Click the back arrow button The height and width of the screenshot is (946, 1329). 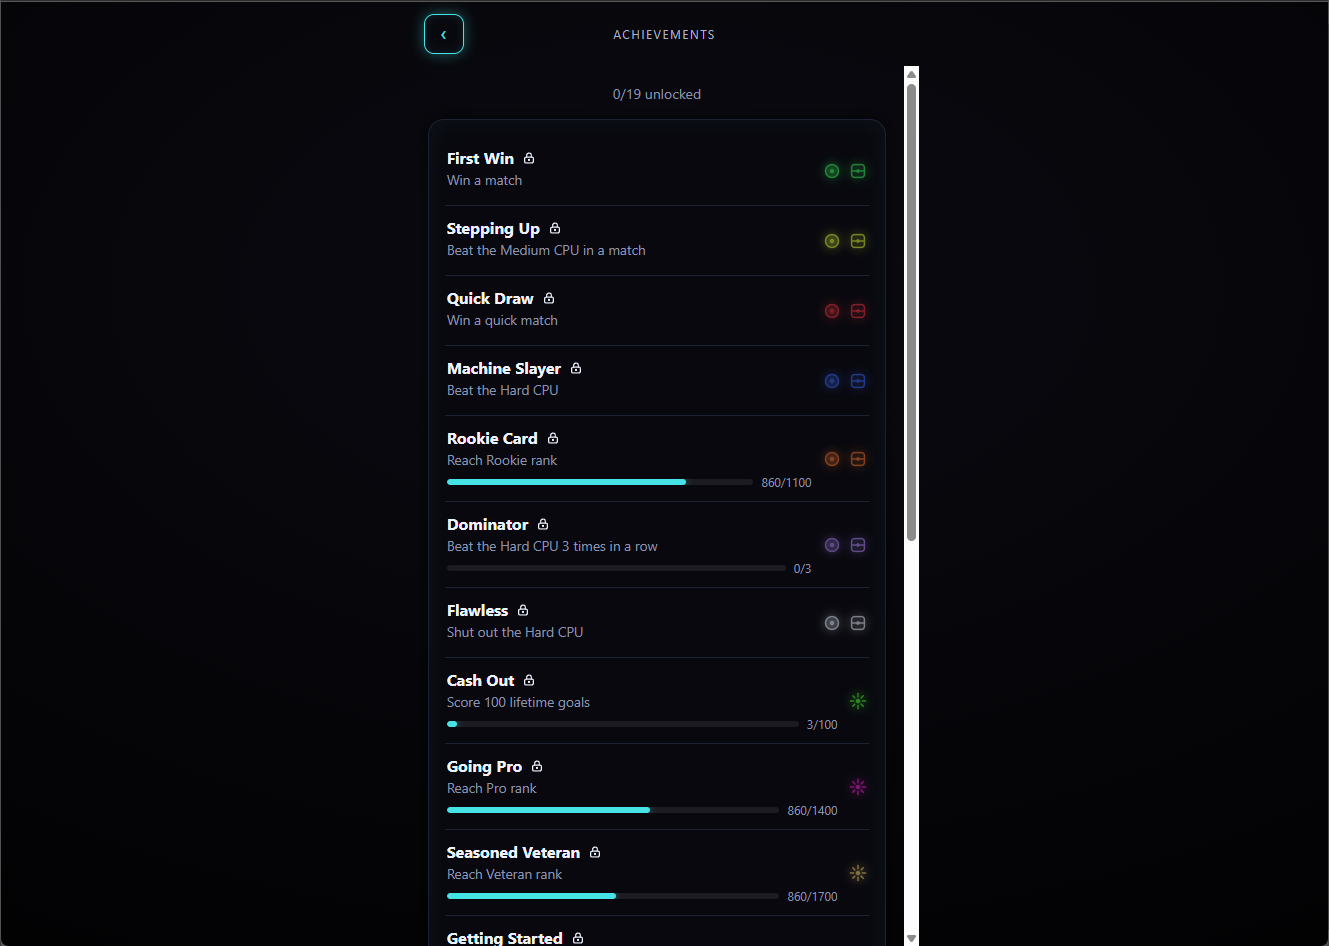click(x=444, y=34)
